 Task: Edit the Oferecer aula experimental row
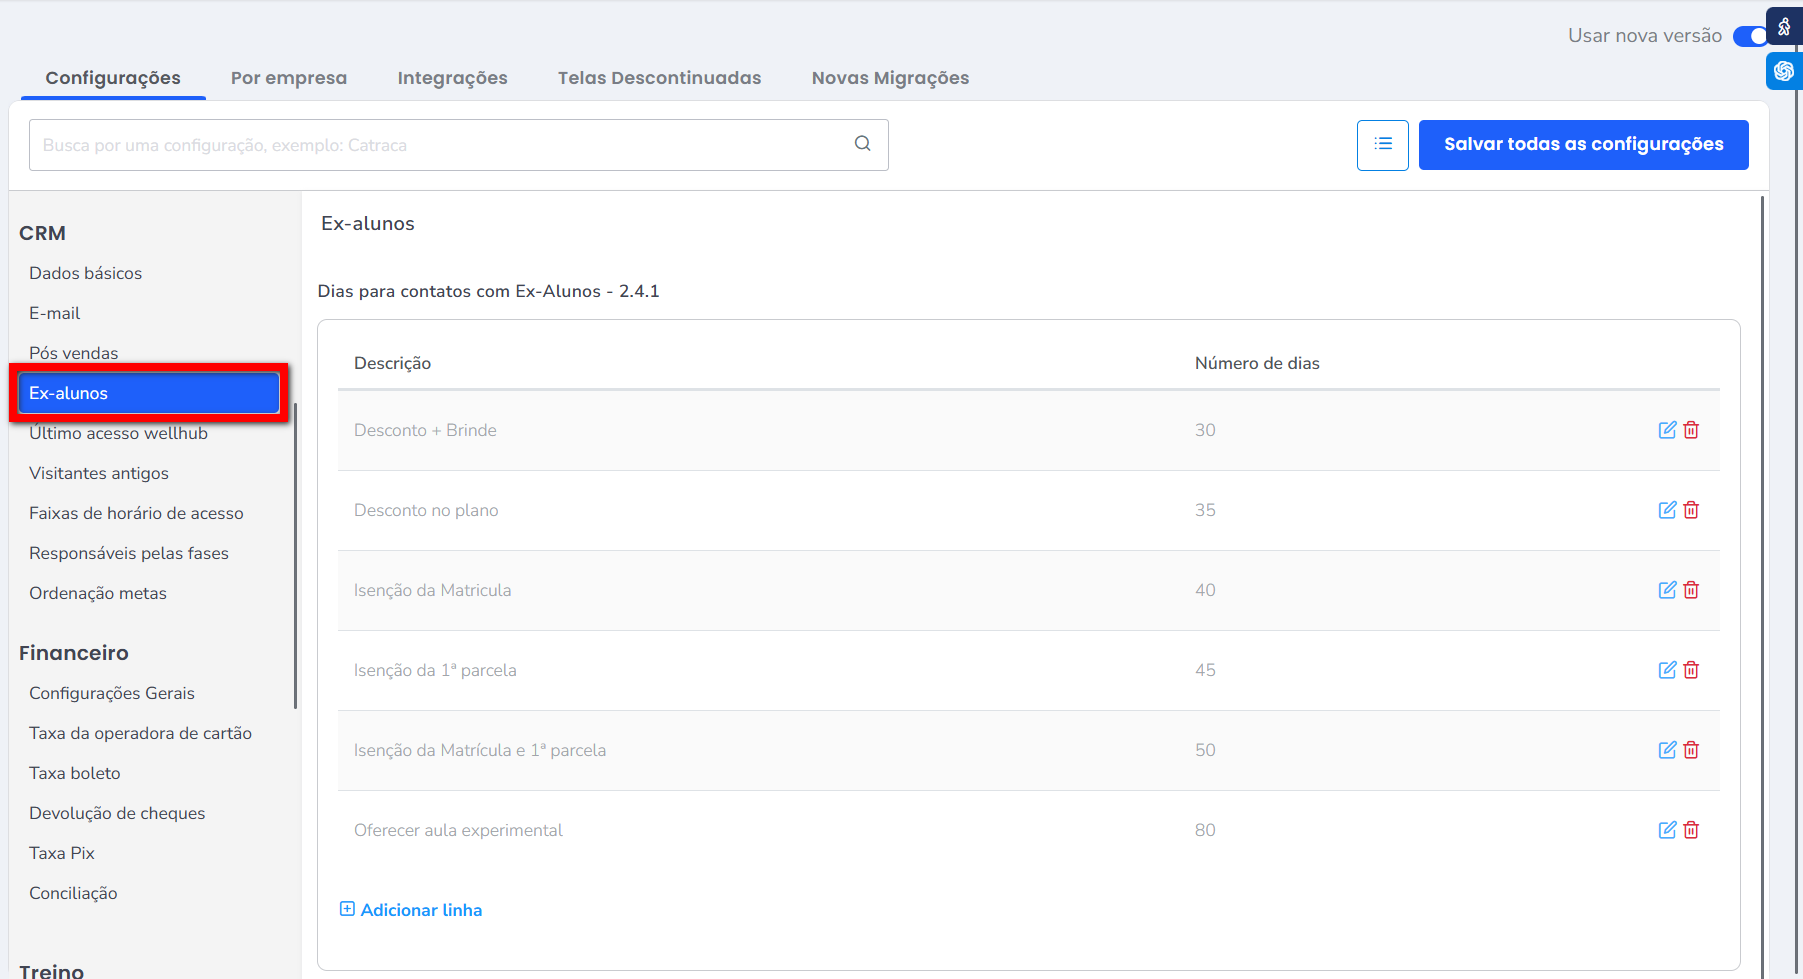1667,830
